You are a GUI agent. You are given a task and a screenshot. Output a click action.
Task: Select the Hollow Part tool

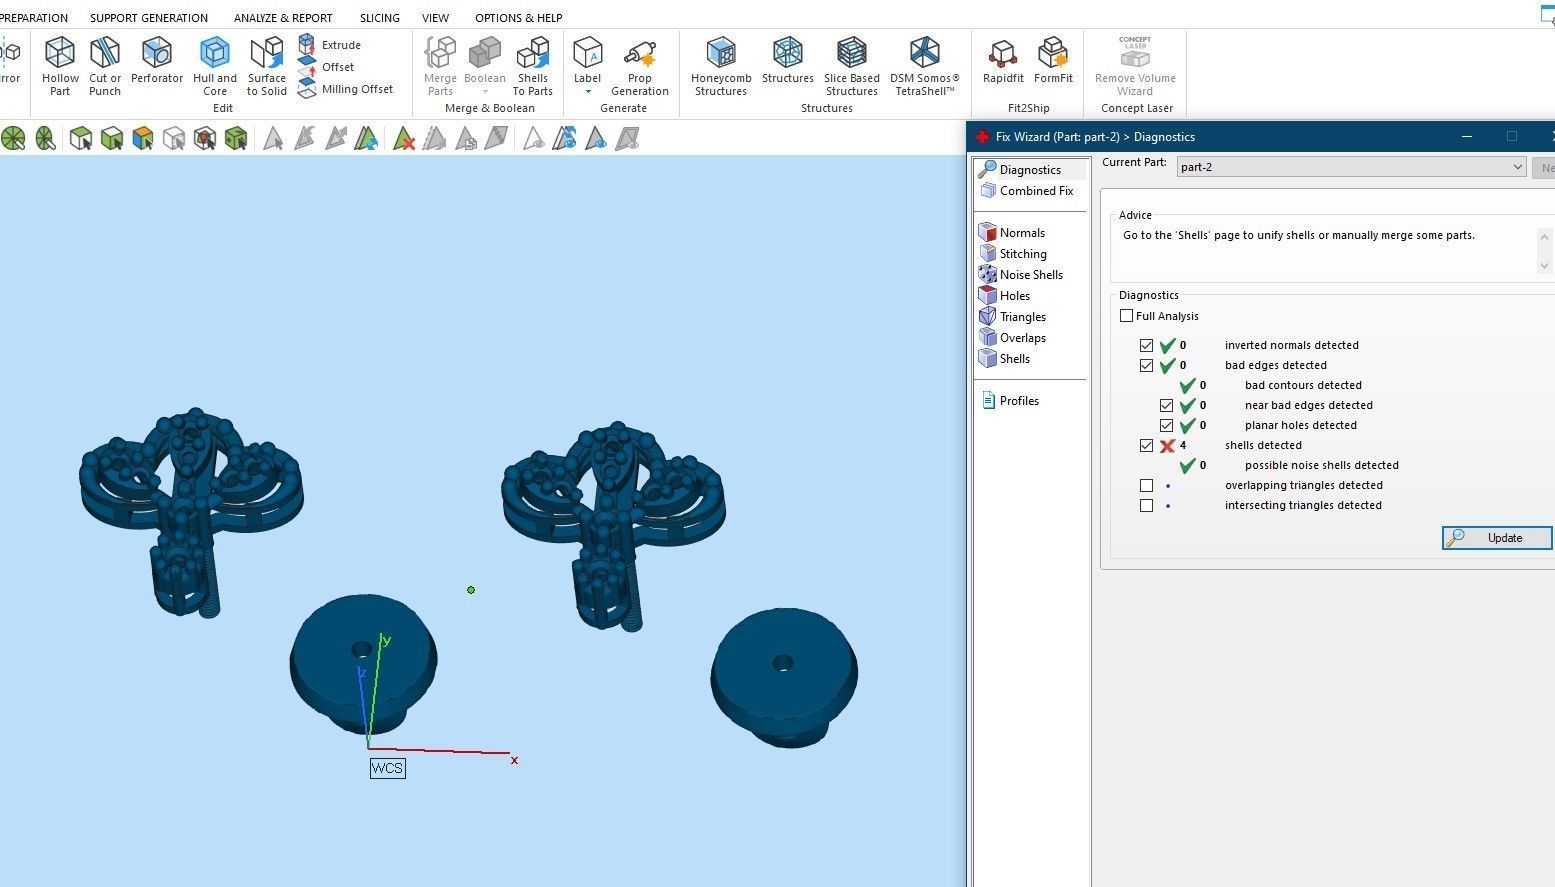[60, 67]
